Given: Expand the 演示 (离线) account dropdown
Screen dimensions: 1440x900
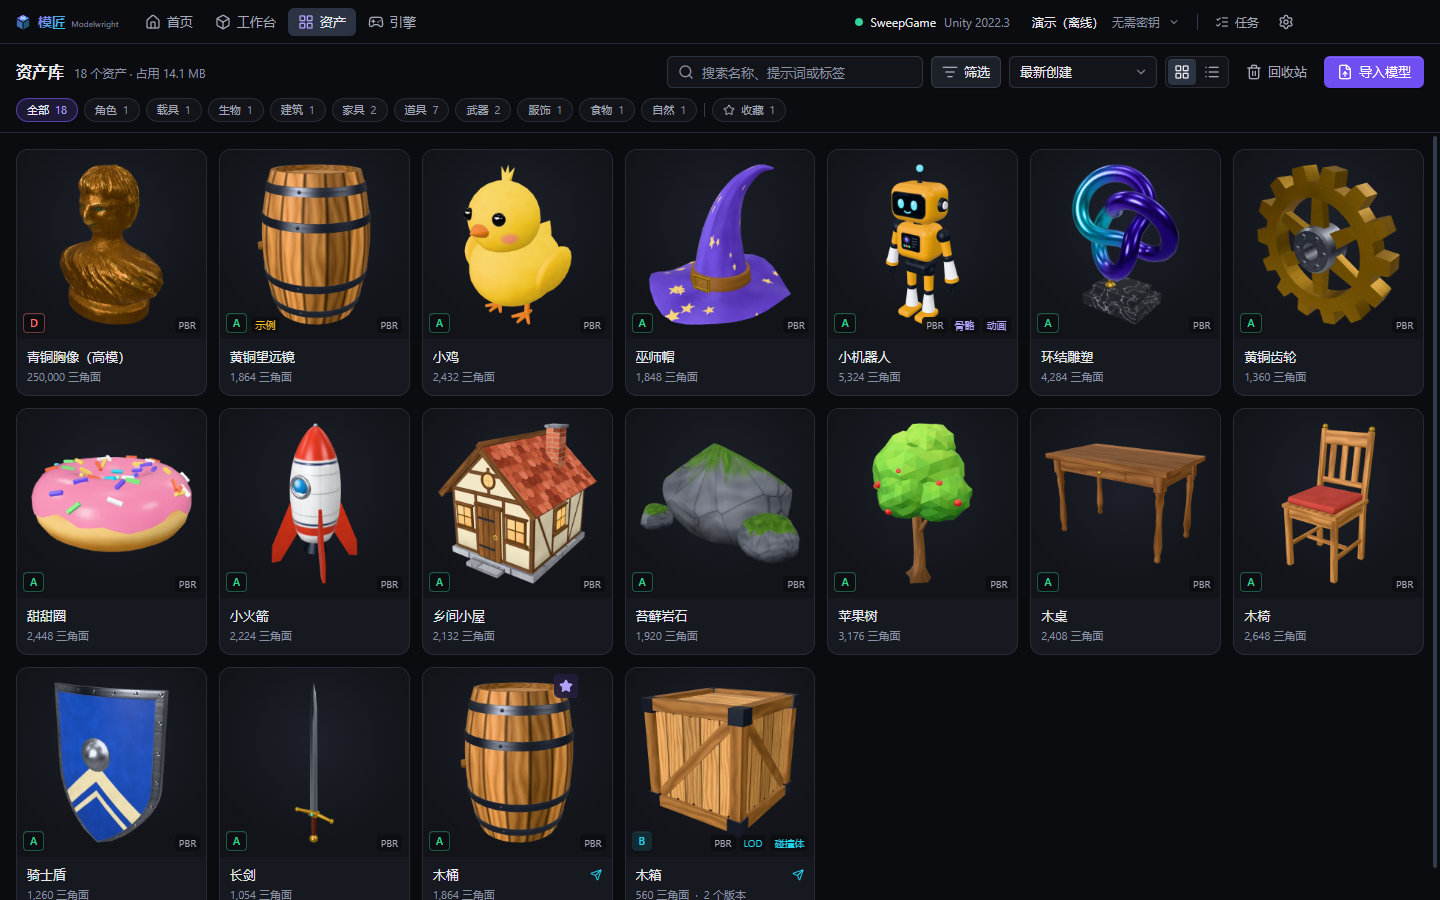Looking at the screenshot, I should click(x=1105, y=22).
